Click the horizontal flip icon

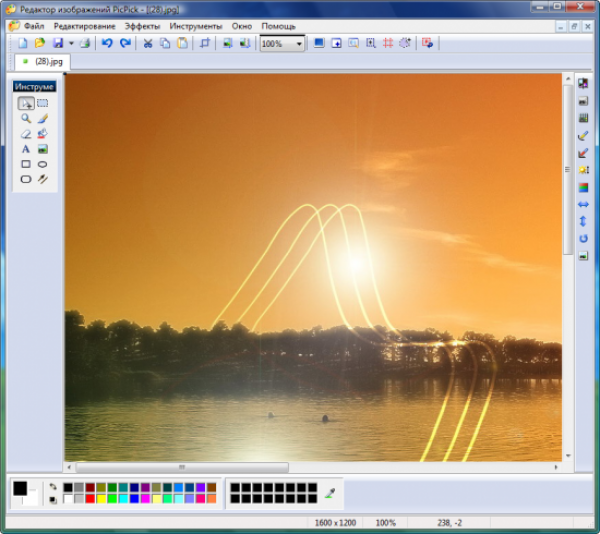click(583, 204)
